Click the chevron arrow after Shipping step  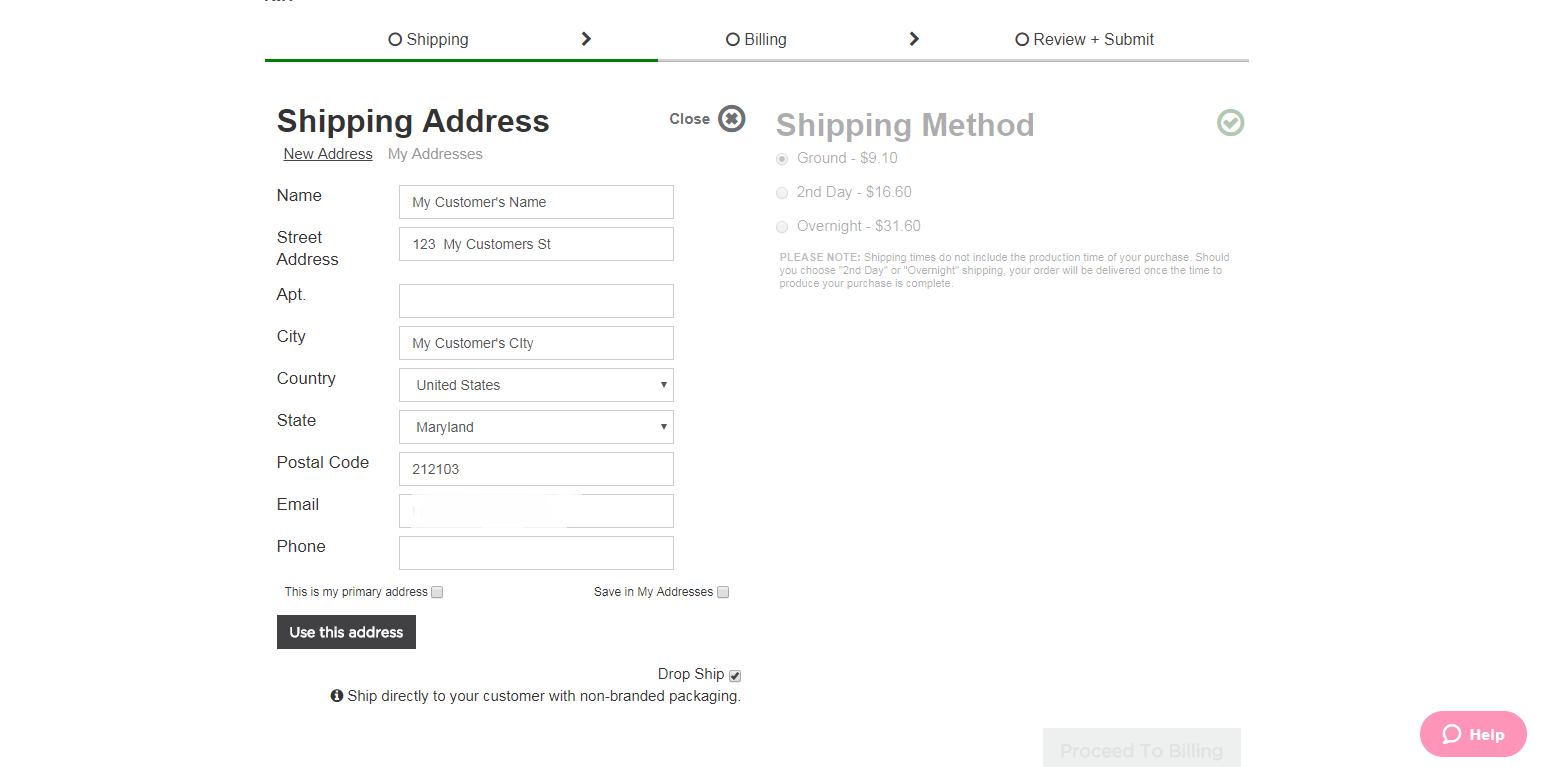586,39
